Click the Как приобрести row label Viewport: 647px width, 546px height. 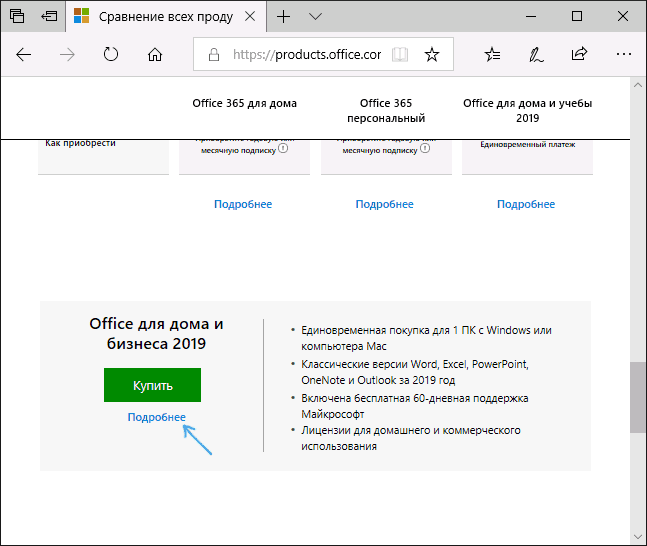tap(80, 143)
